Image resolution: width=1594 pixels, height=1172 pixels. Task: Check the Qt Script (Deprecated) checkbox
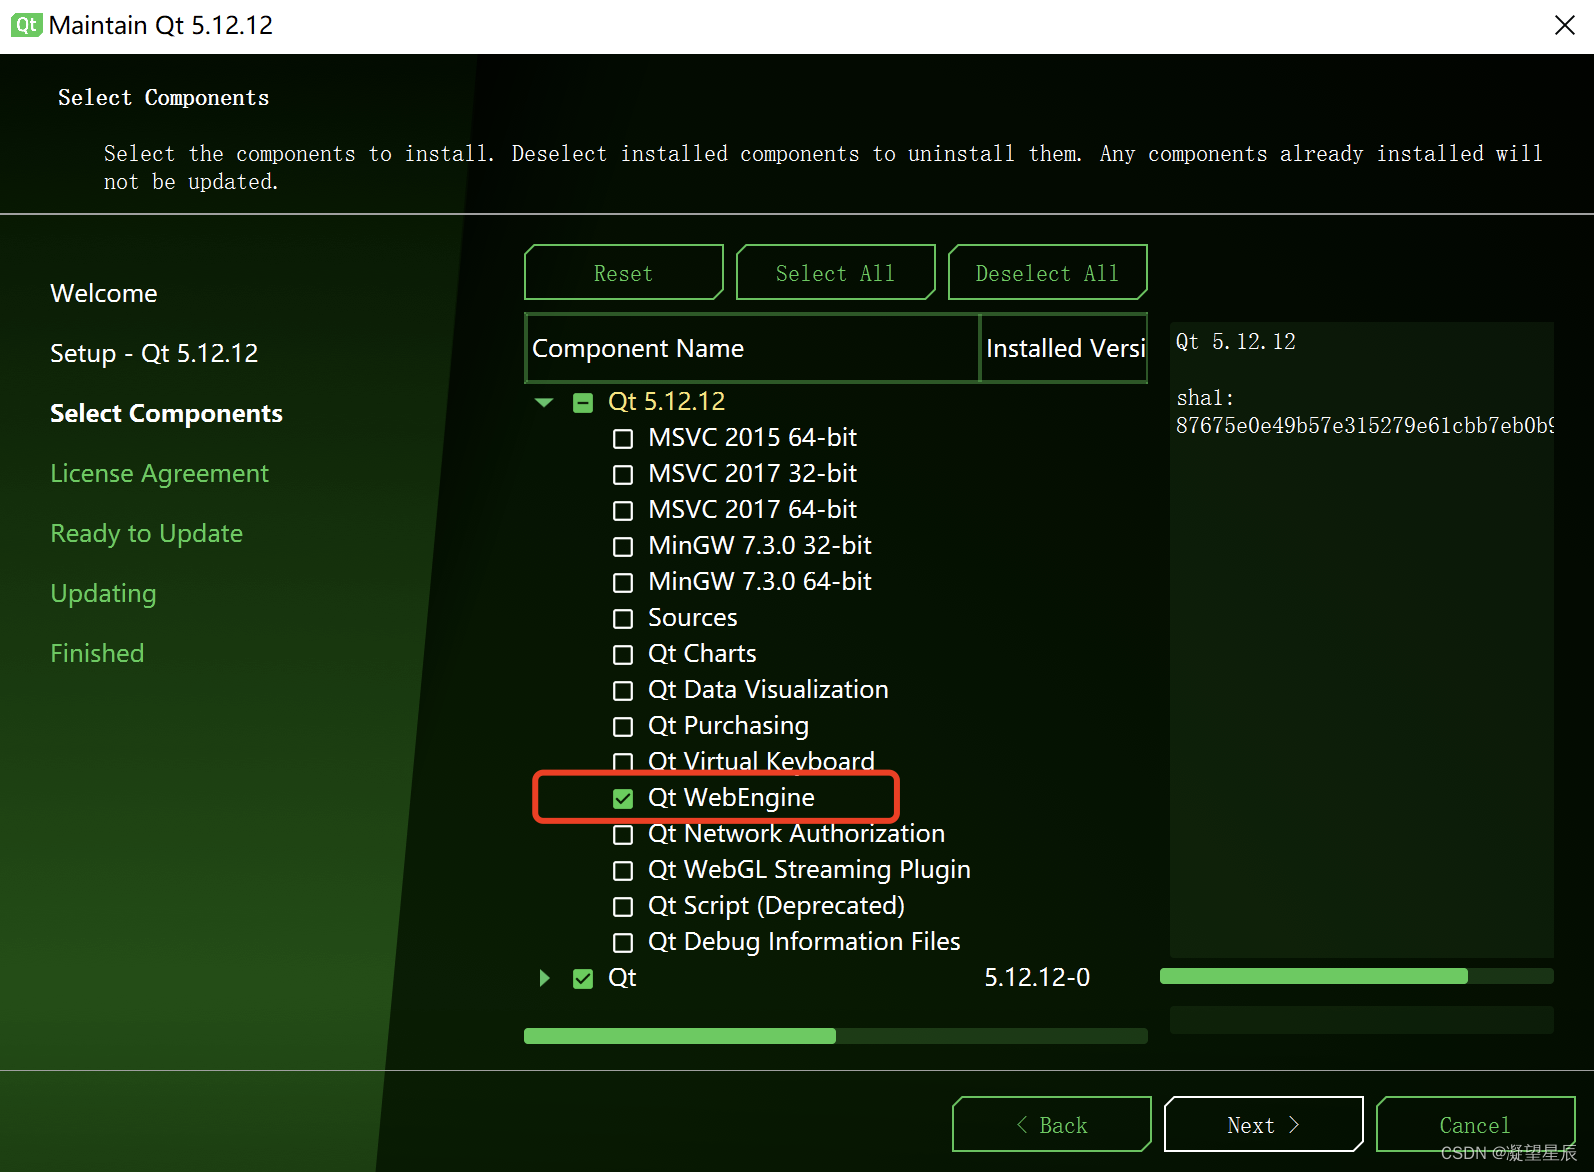[623, 906]
